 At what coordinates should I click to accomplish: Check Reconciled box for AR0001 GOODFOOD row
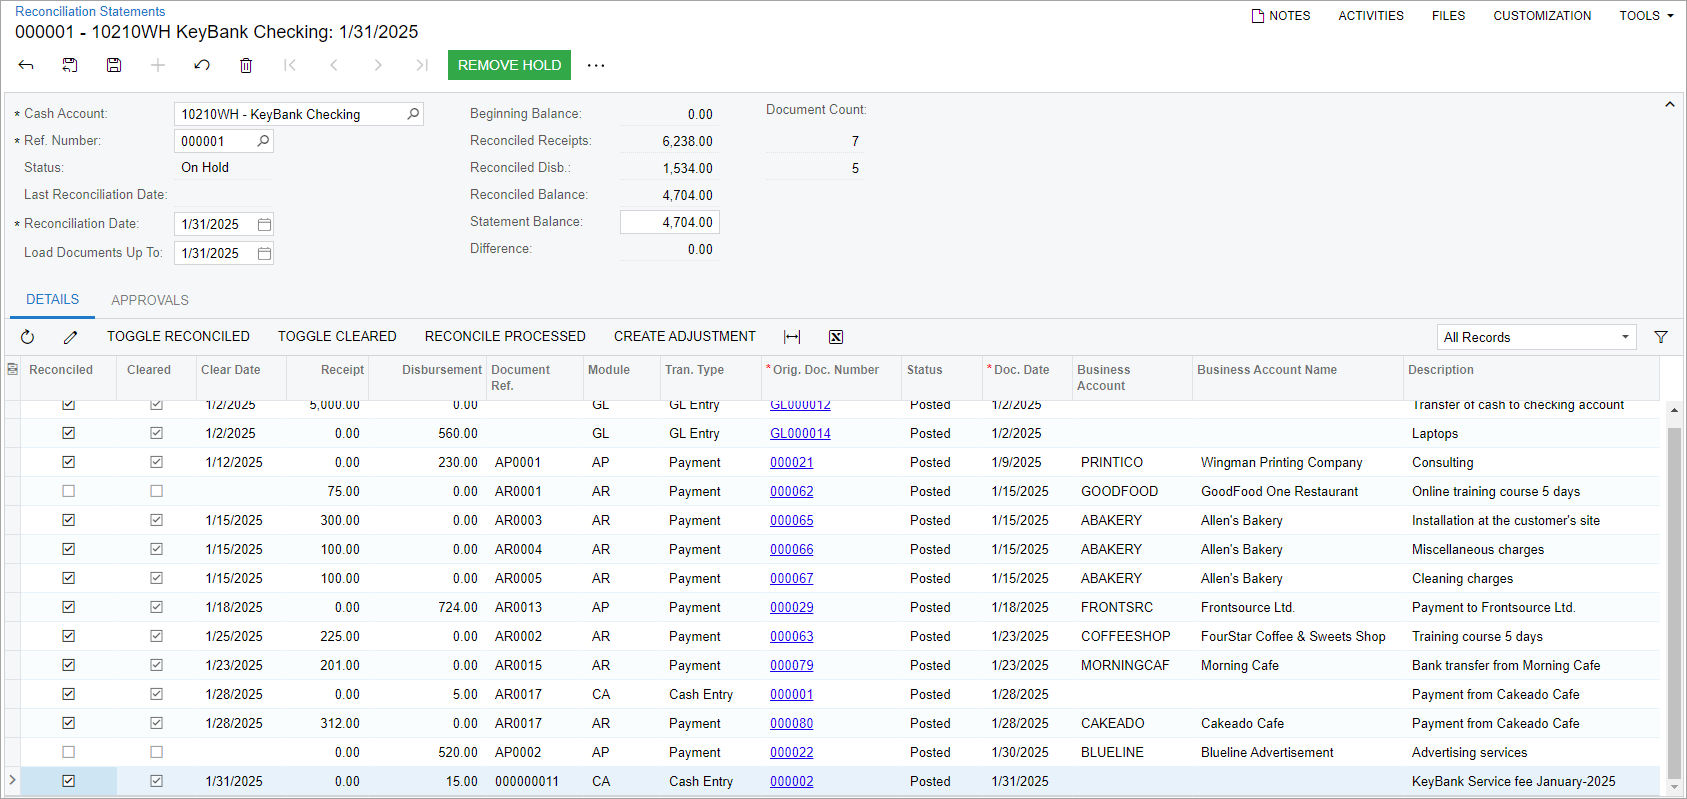[x=68, y=491]
